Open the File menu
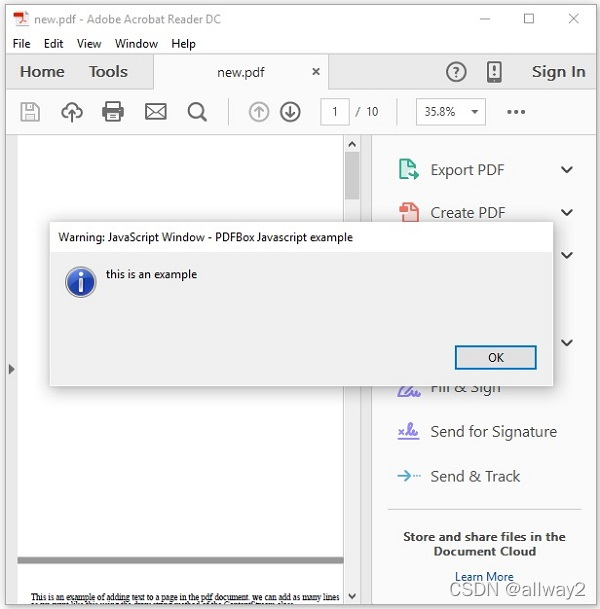Screen dimensions: 600x609 click(21, 44)
